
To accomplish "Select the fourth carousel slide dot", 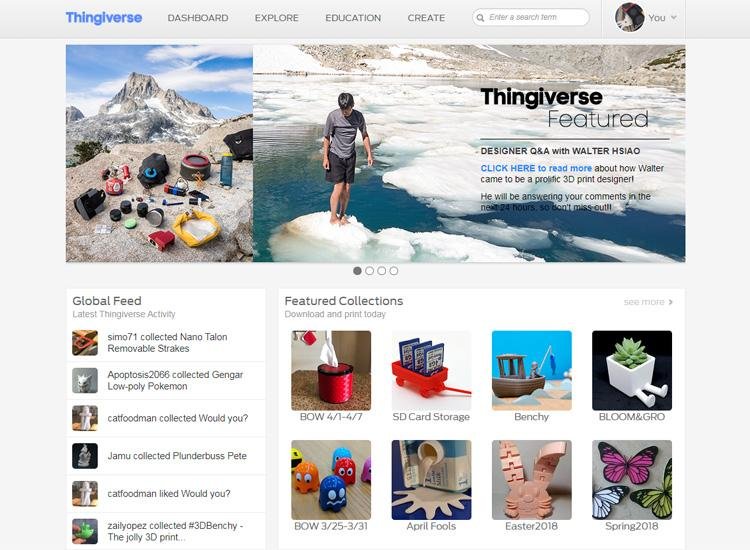I will click(394, 271).
